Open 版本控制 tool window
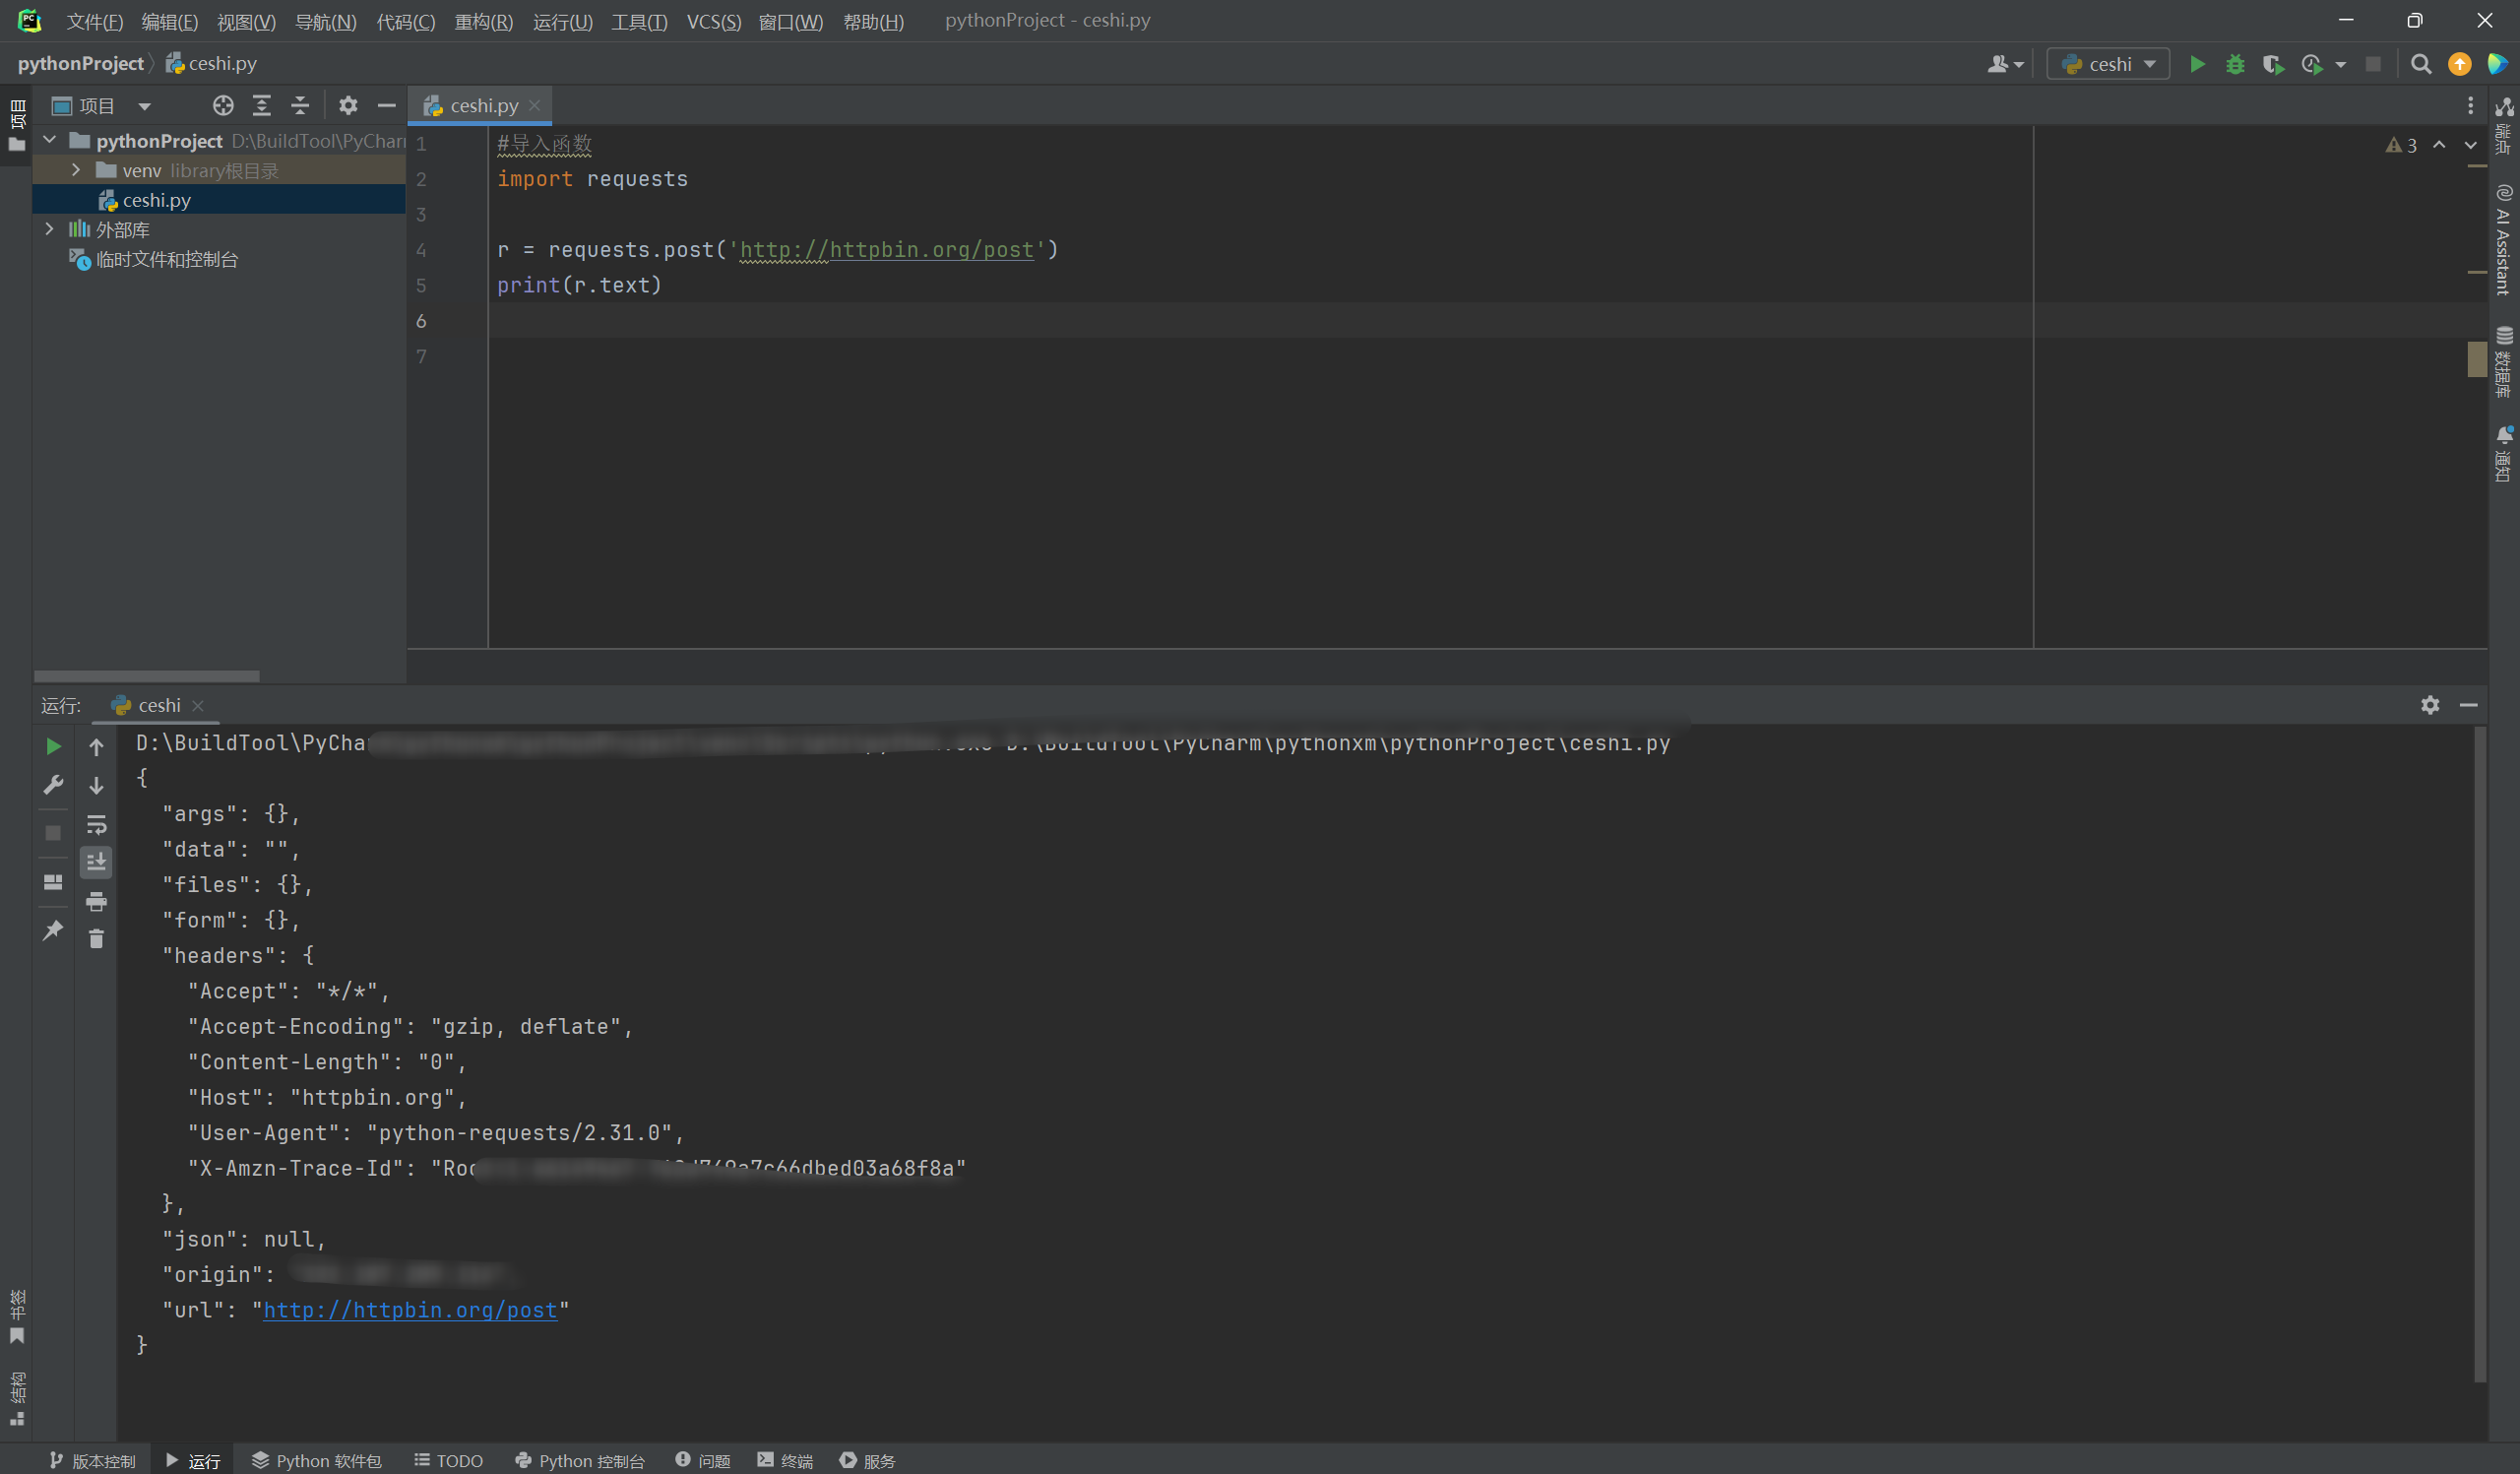 92,1461
